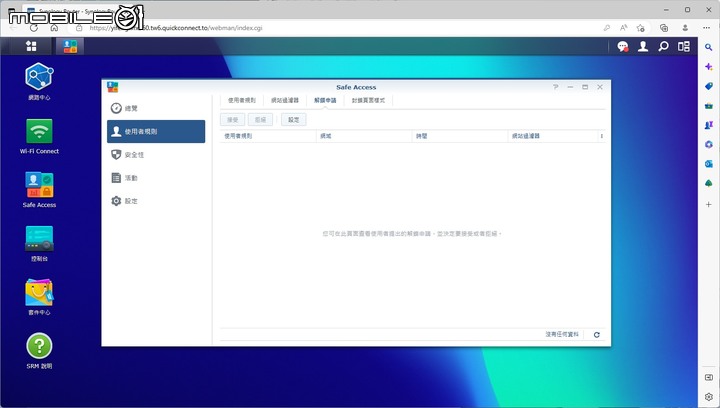The width and height of the screenshot is (720, 408).
Task: Sort by the 網站過濾器 column header
Action: tap(552, 136)
